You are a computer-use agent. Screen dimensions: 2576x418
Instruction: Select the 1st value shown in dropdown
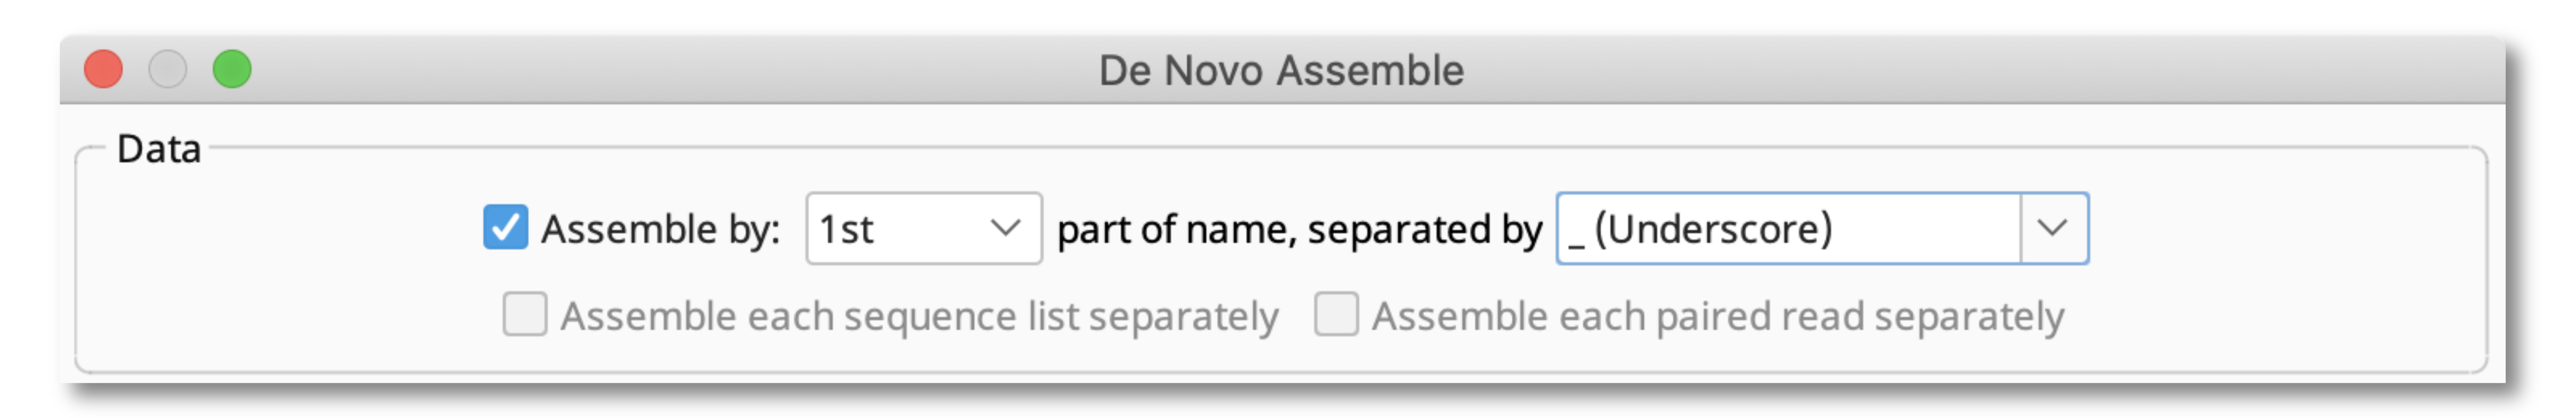pos(846,229)
